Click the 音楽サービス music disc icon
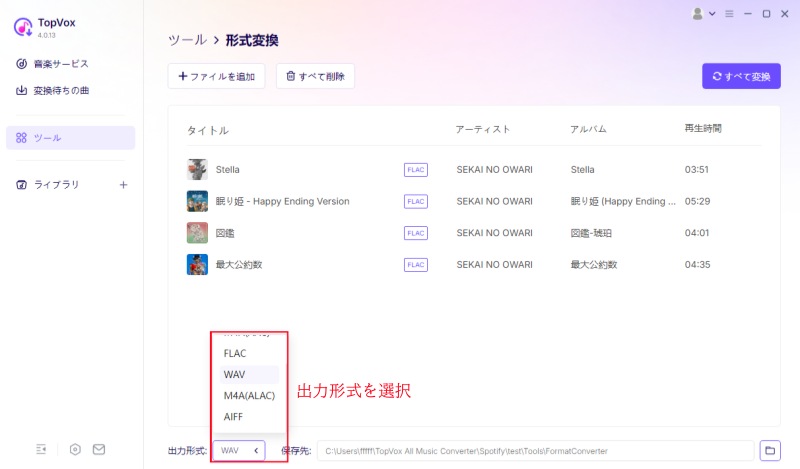Viewport: 800px width, 469px height. (x=21, y=64)
